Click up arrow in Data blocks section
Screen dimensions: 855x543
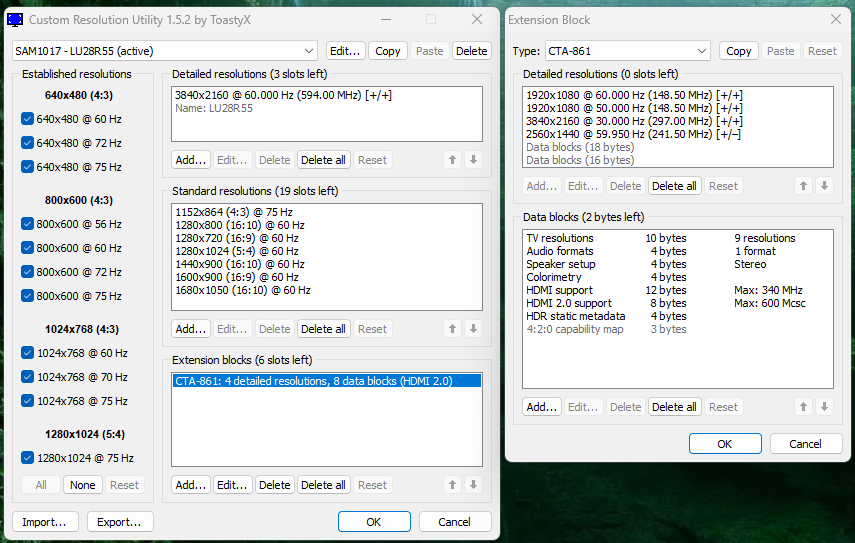pos(803,407)
